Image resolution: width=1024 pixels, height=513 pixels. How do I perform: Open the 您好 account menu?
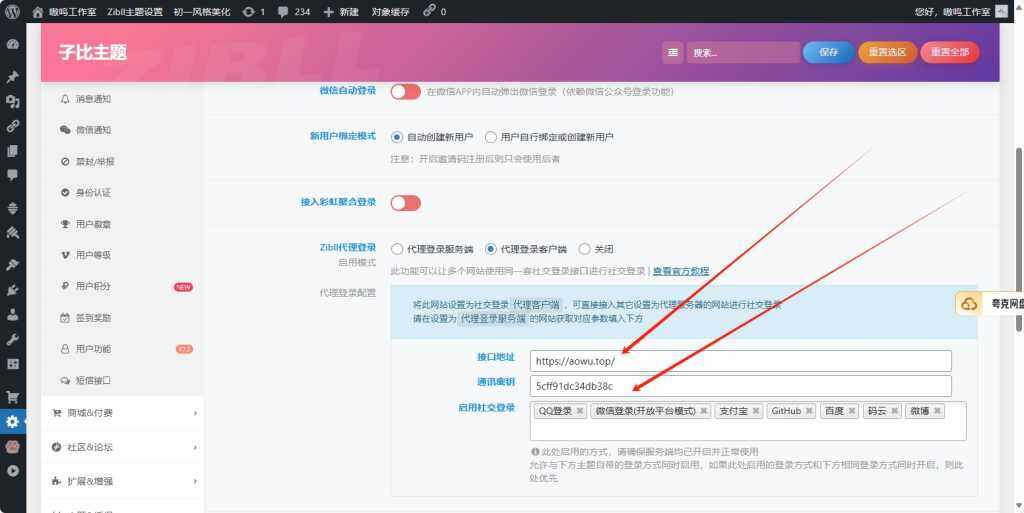coord(961,12)
